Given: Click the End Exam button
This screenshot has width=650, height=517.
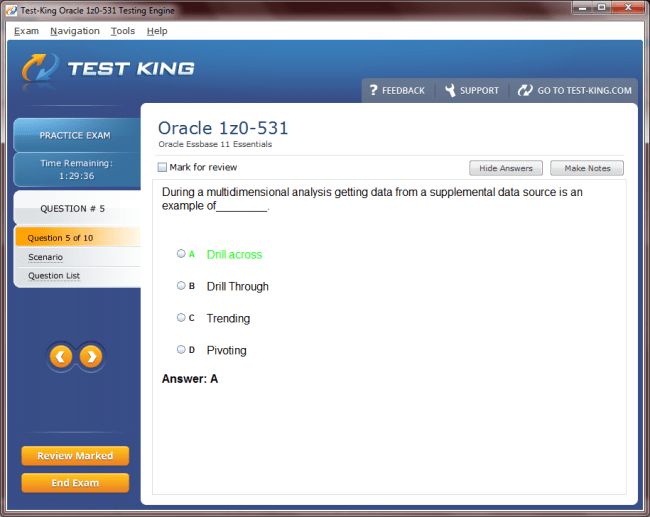Looking at the screenshot, I should (75, 483).
